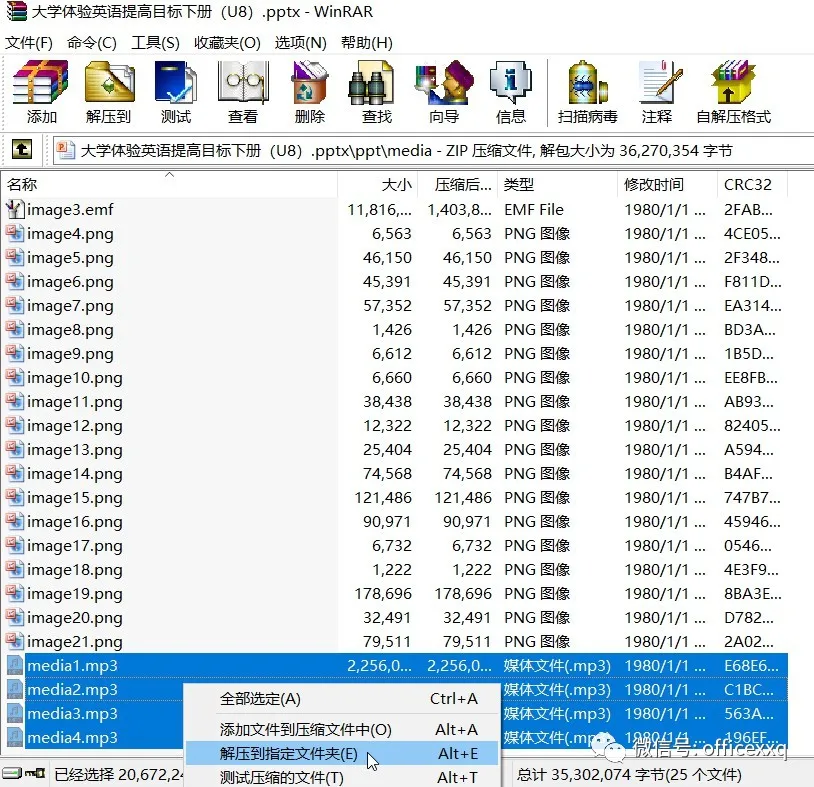Screen dimensions: 814x787
Task: Click the 自解压格式 (SFX) toolbar icon
Action: 733,83
